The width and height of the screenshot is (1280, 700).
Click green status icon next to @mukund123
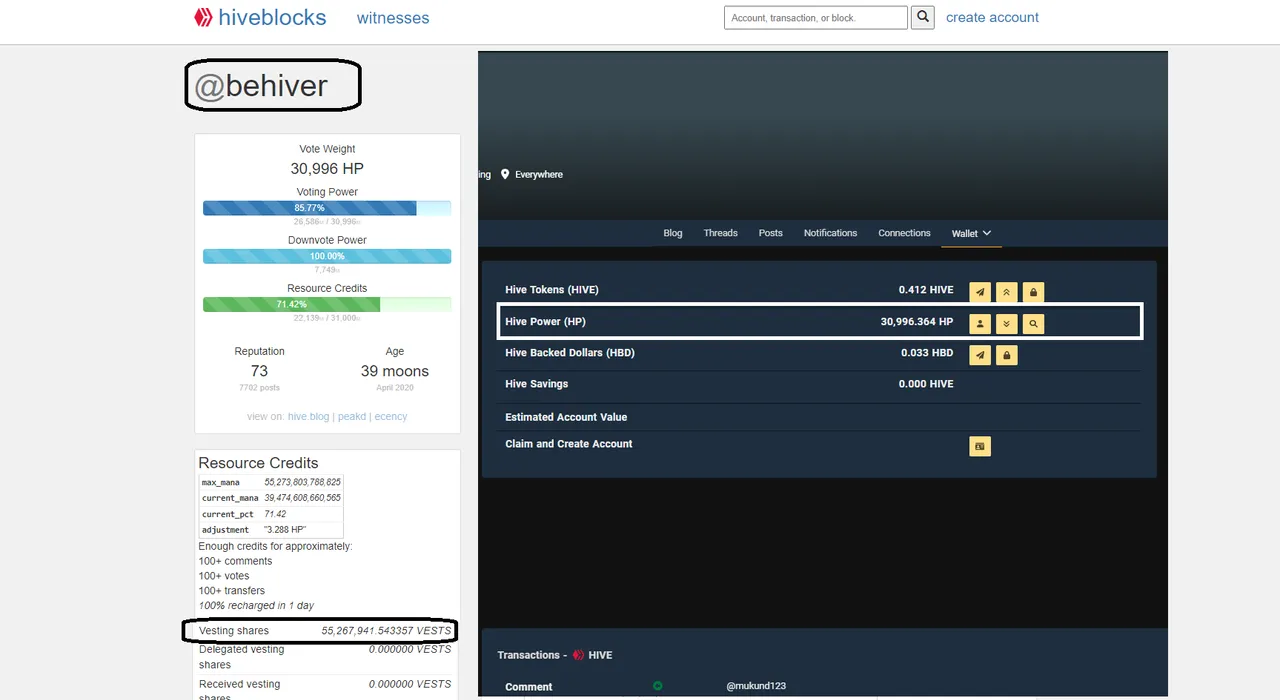pyautogui.click(x=658, y=686)
